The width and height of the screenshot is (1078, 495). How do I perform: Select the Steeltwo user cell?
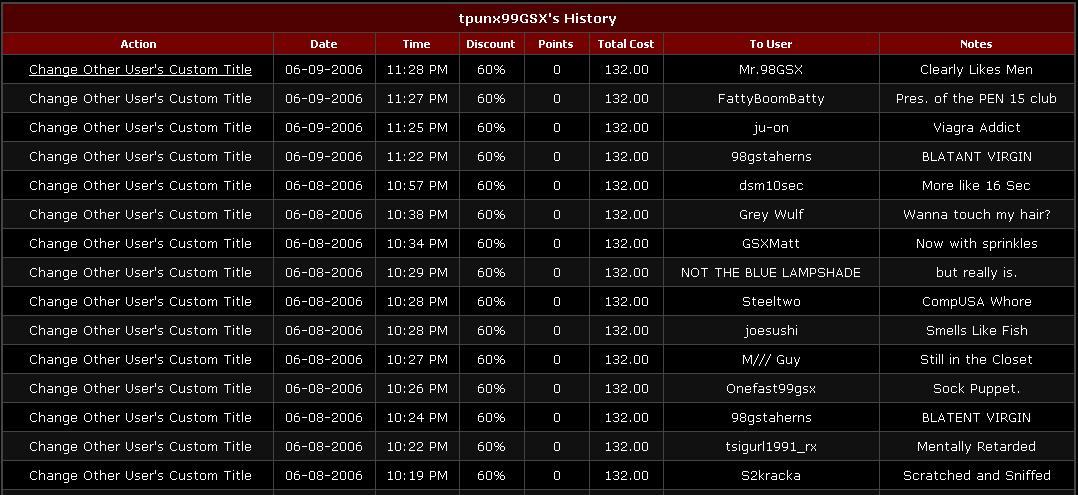point(771,302)
